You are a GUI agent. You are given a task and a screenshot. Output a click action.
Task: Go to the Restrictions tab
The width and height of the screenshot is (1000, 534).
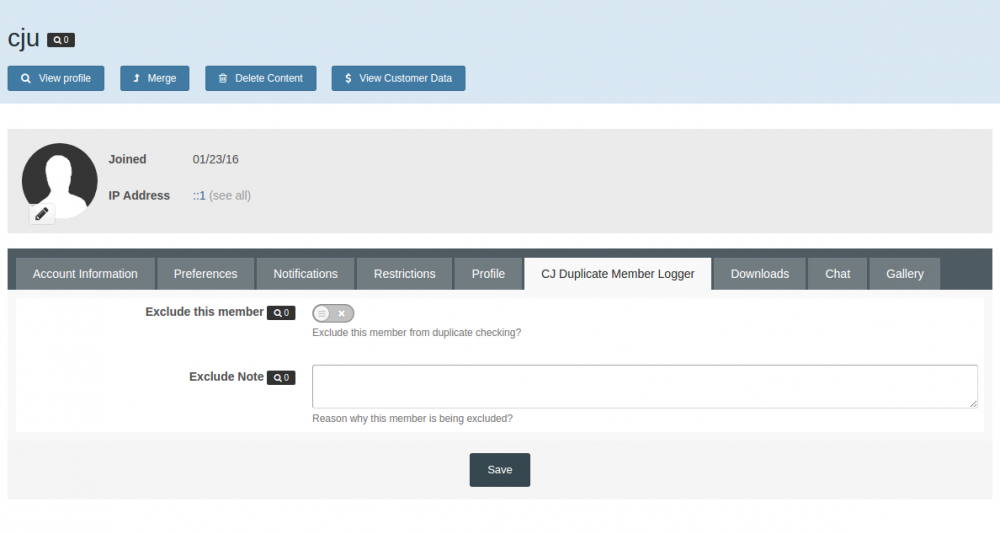point(404,274)
